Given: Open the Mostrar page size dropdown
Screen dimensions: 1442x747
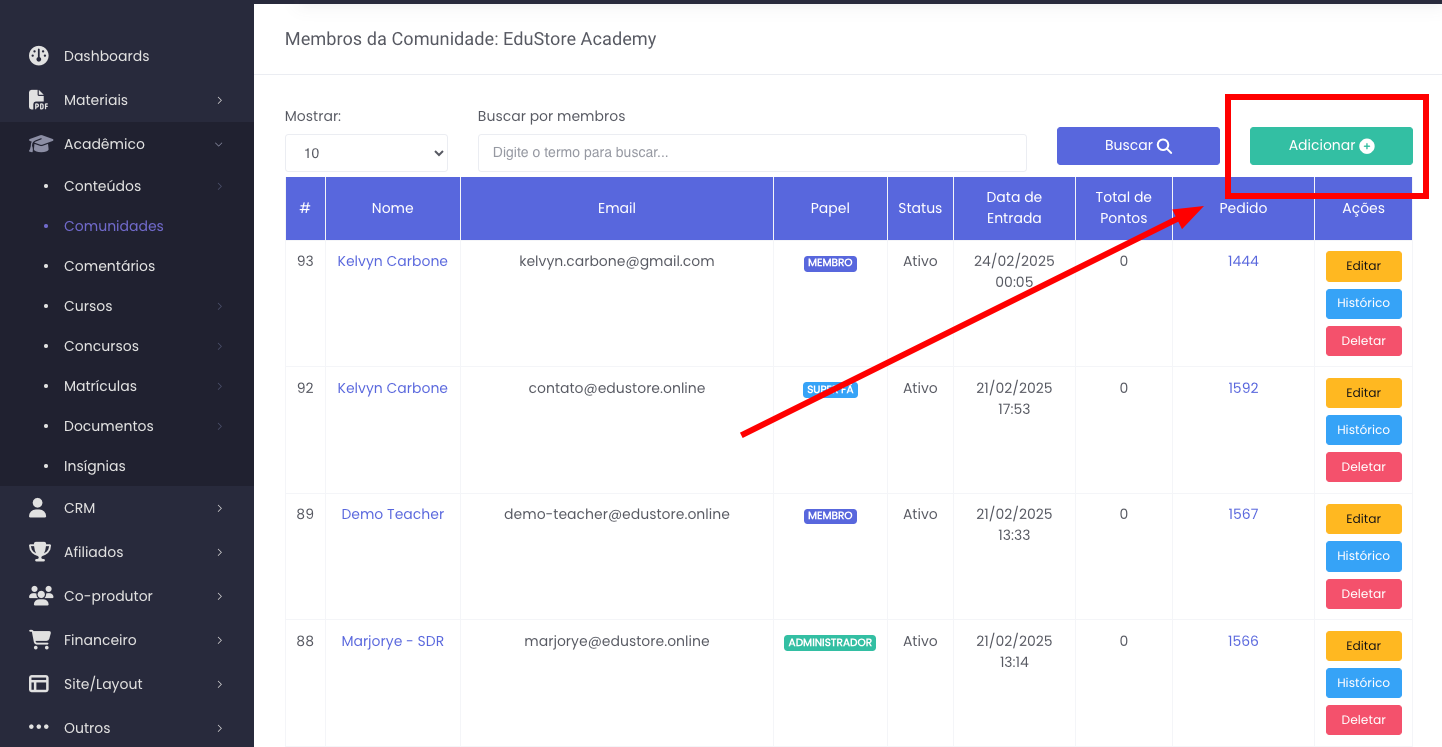Looking at the screenshot, I should (366, 153).
